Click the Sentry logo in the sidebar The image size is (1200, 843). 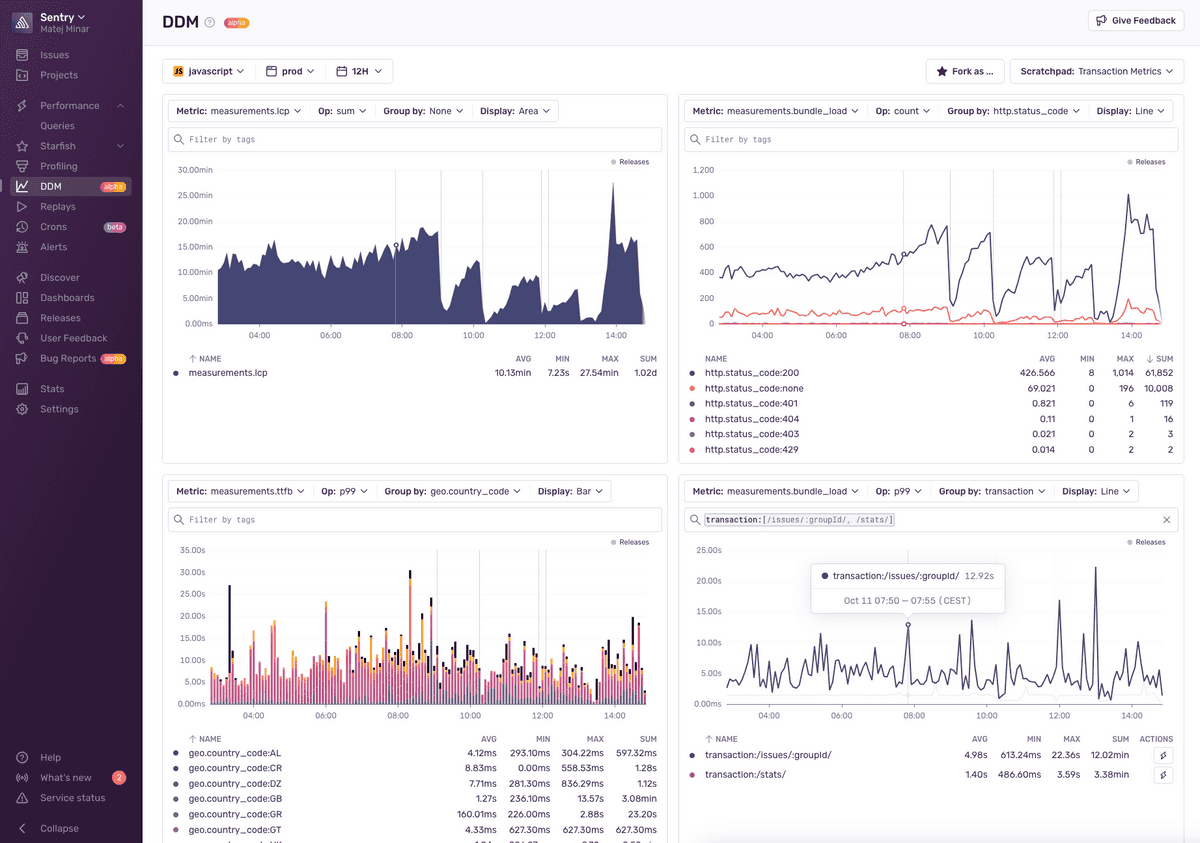[x=22, y=22]
